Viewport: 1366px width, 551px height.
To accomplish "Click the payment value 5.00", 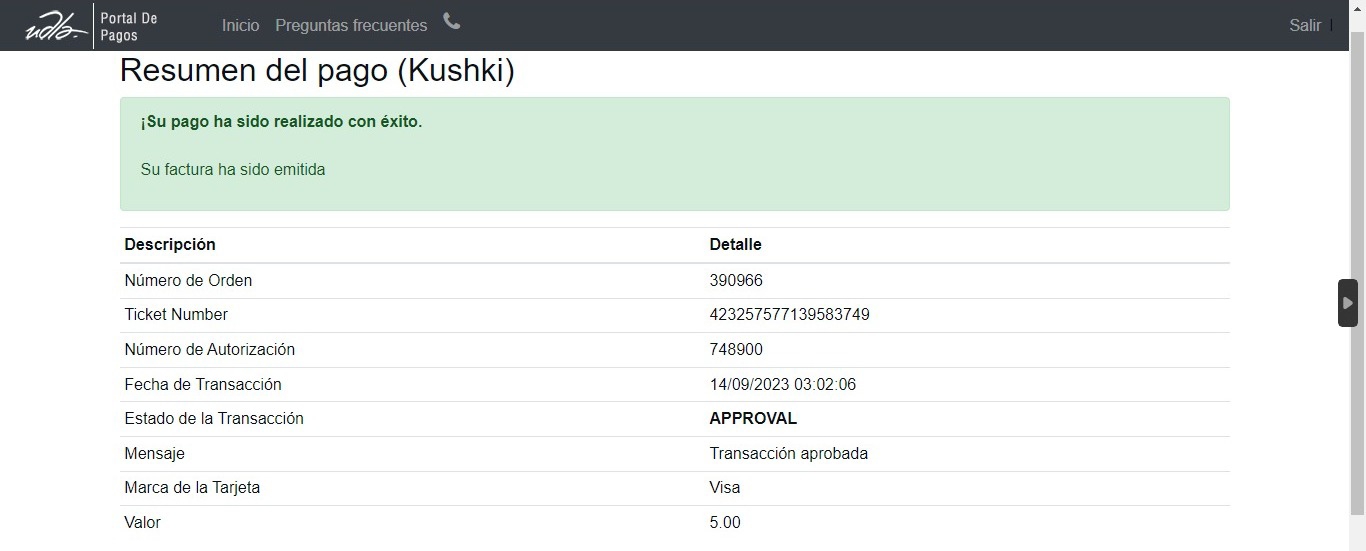I will click(x=725, y=523).
